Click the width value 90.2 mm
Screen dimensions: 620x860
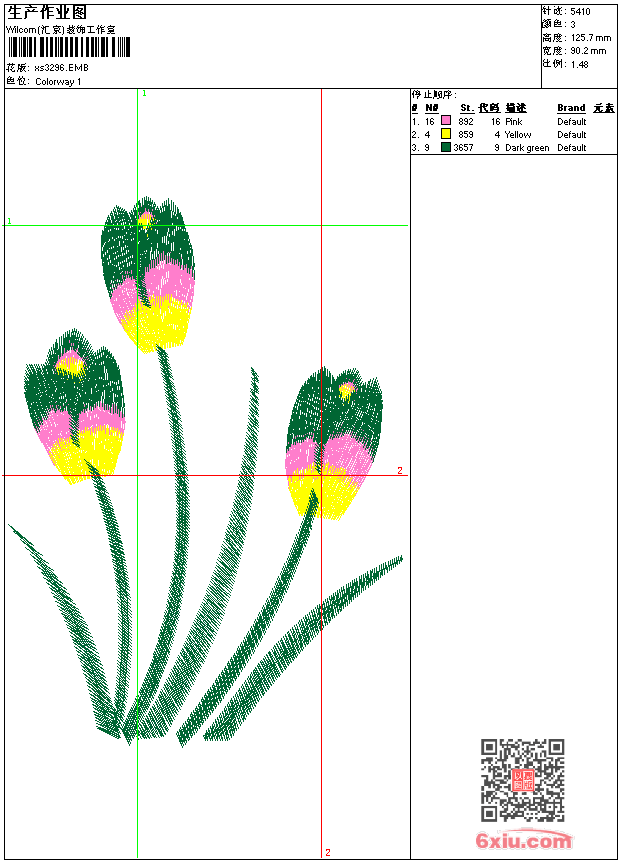pyautogui.click(x=589, y=51)
